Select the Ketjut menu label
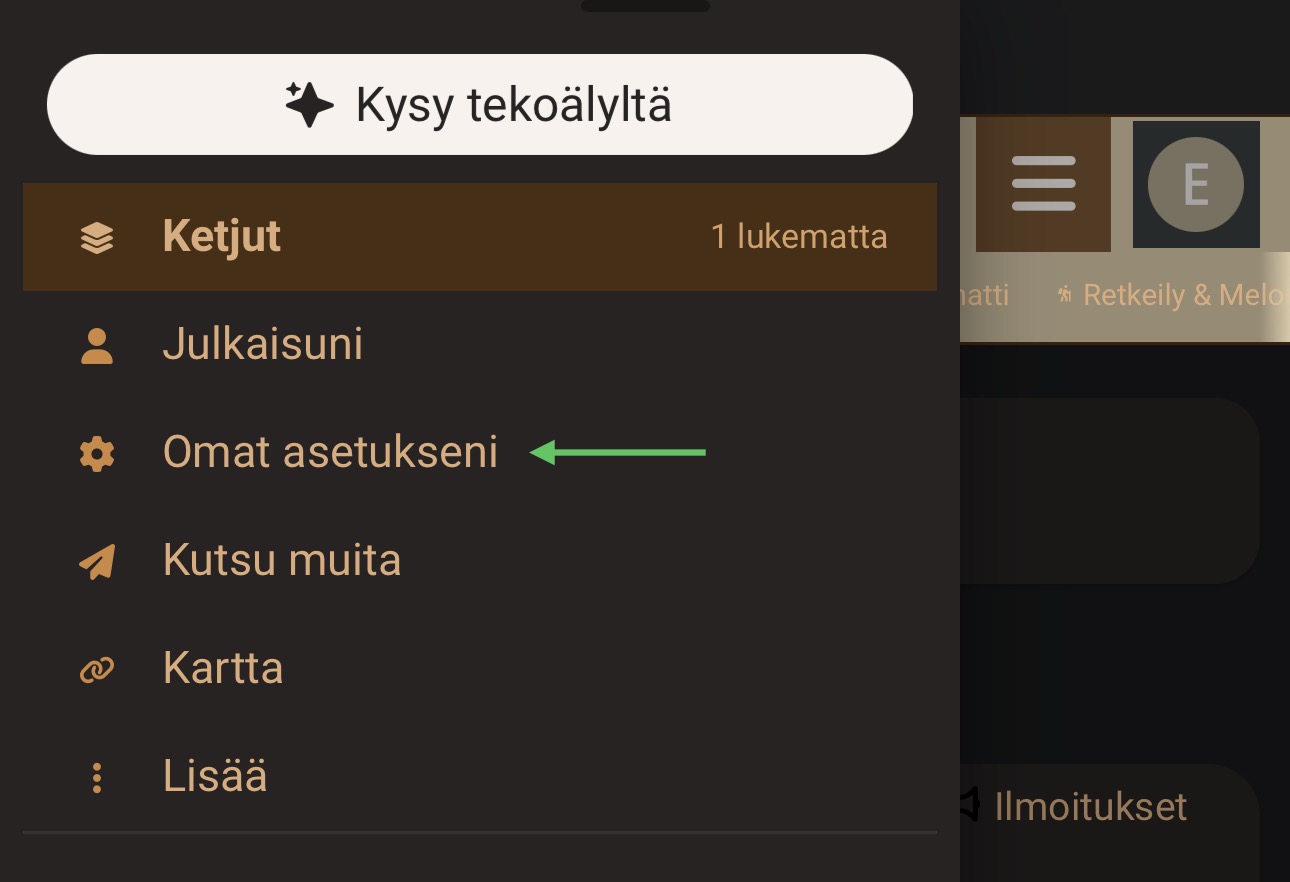 (221, 237)
